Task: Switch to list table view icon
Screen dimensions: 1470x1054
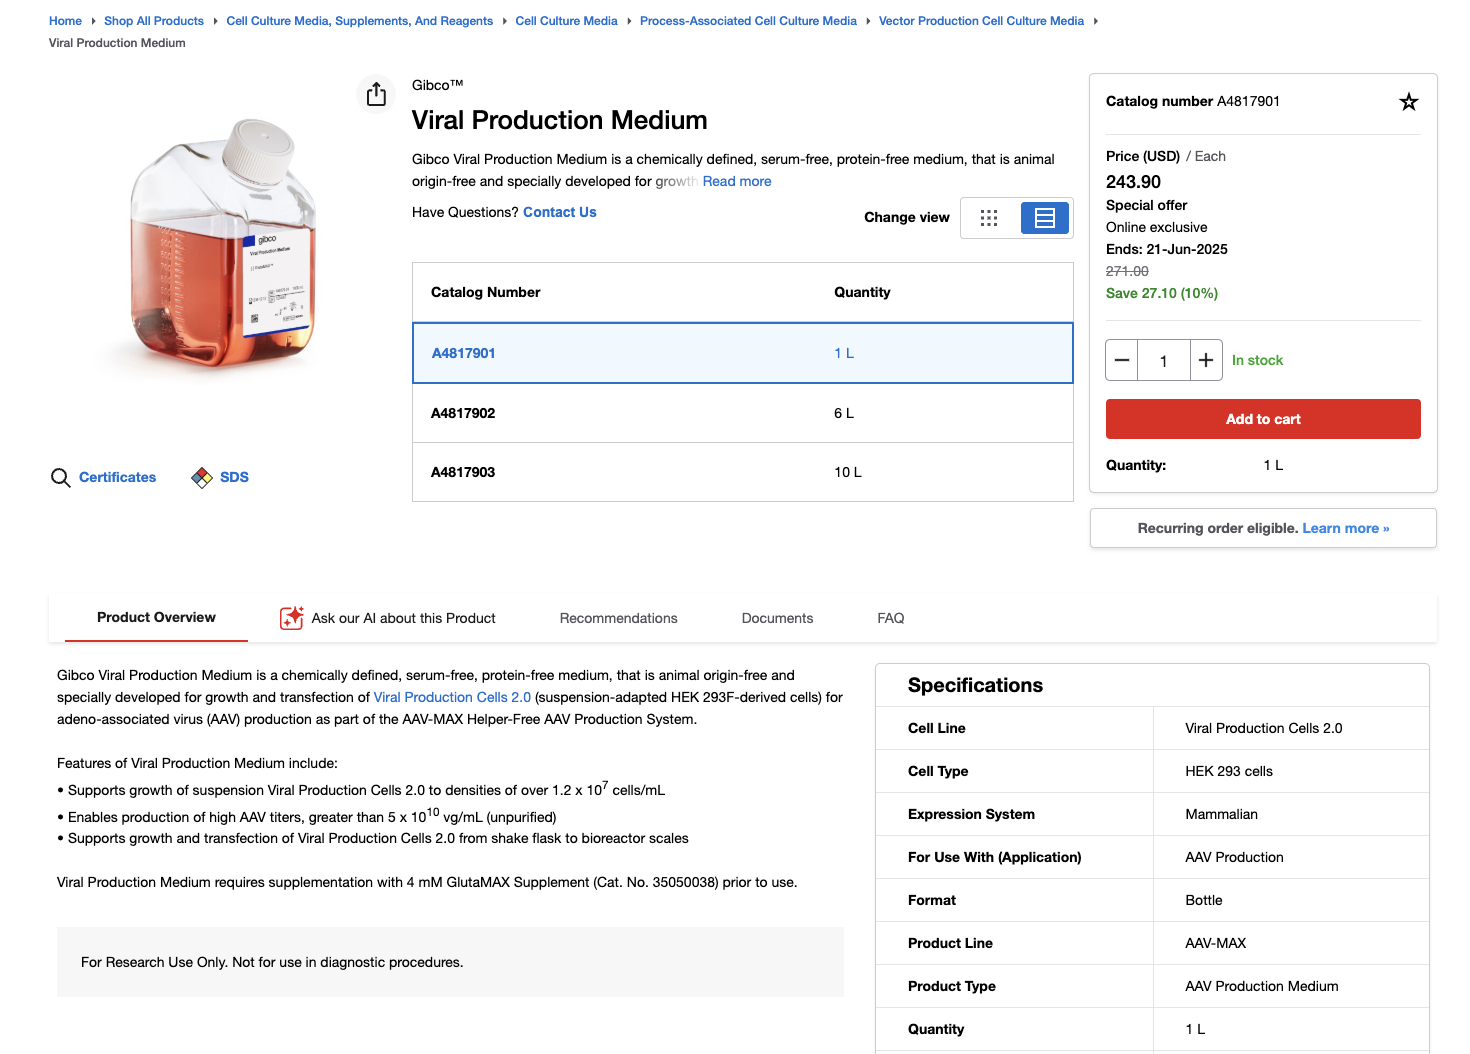Action: 1044,217
